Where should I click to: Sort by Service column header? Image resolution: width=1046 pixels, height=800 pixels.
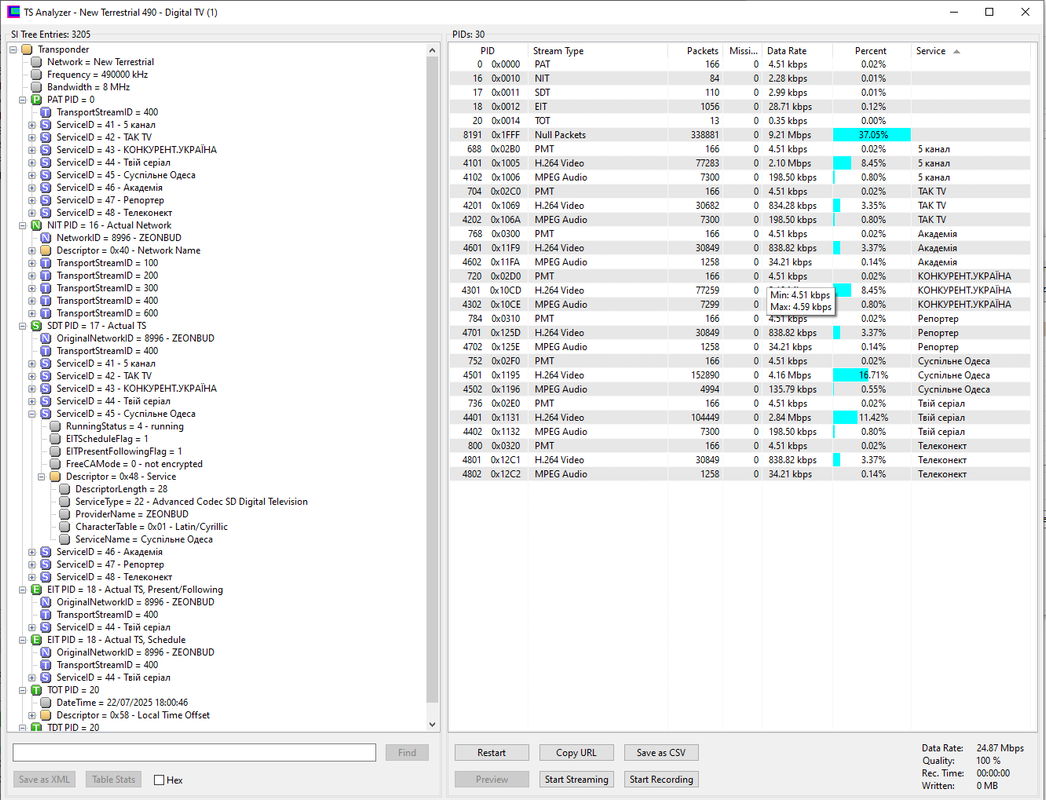tap(971, 51)
